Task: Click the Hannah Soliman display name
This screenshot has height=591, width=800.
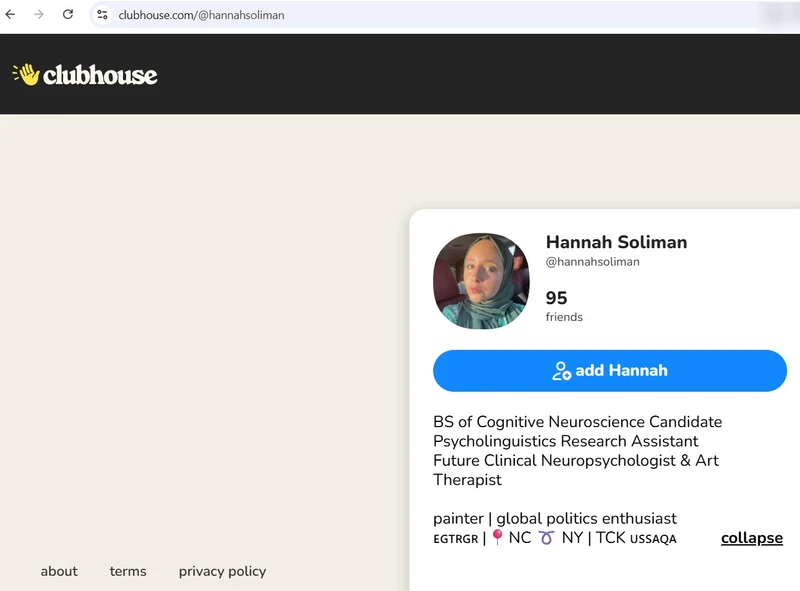Action: pos(616,242)
